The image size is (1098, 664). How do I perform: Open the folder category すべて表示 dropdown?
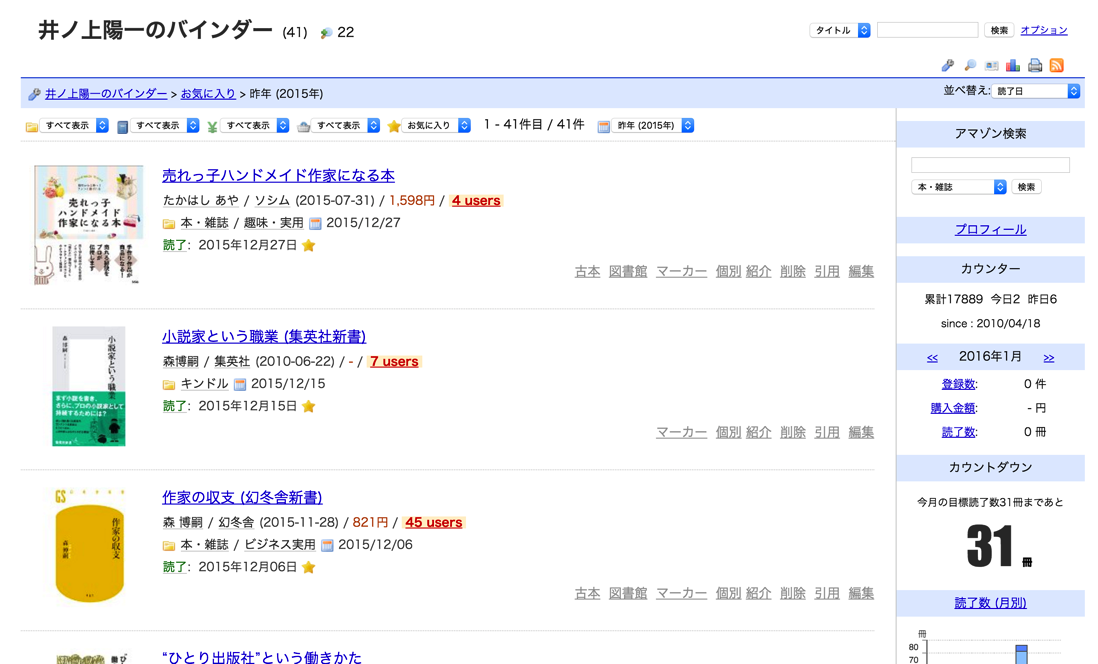74,125
